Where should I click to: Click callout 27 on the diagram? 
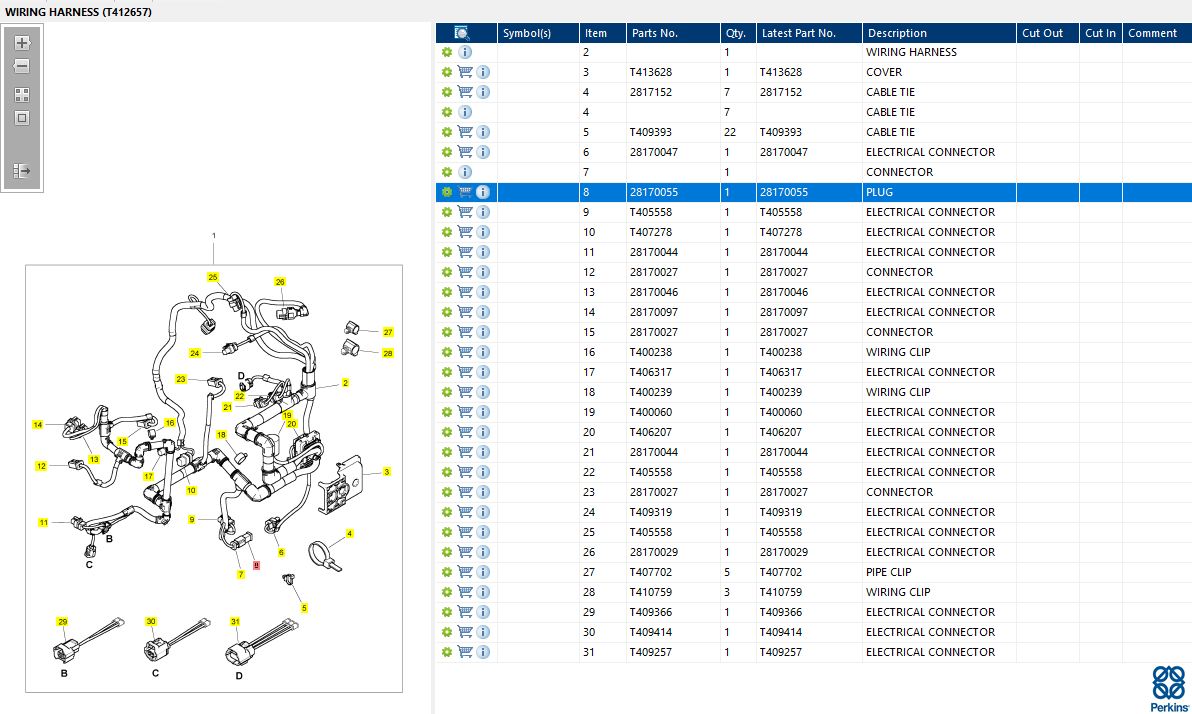pos(388,332)
